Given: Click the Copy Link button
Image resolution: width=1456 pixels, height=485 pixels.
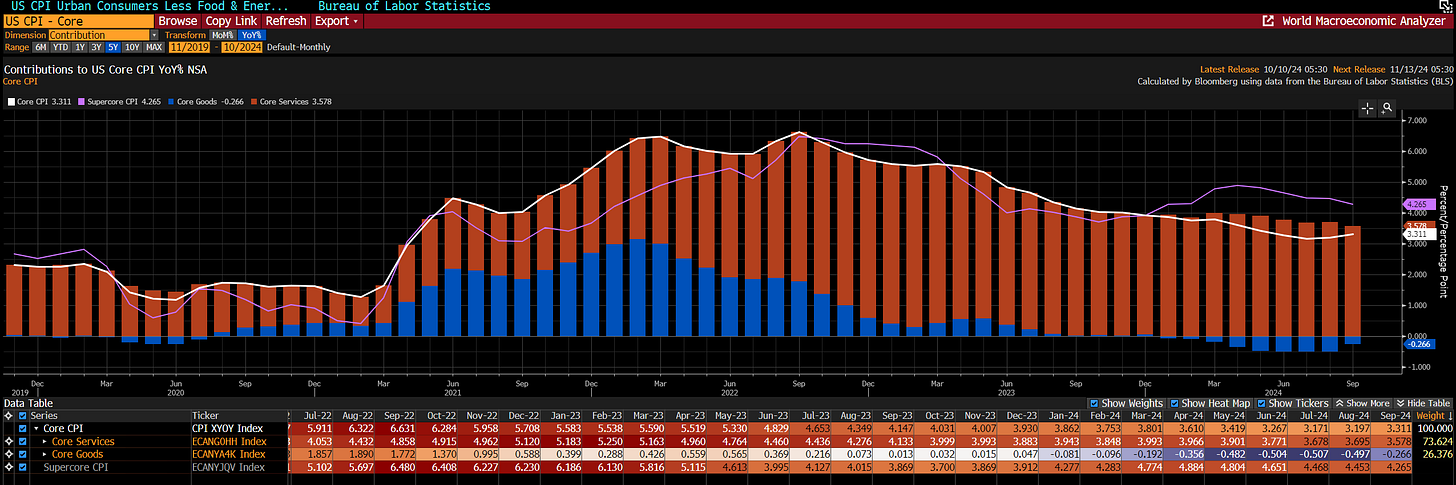Looking at the screenshot, I should point(232,21).
